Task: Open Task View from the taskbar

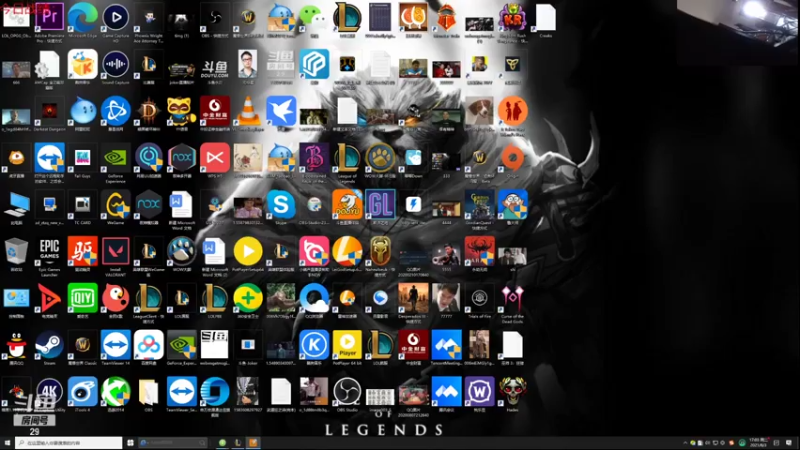Action: 130,443
